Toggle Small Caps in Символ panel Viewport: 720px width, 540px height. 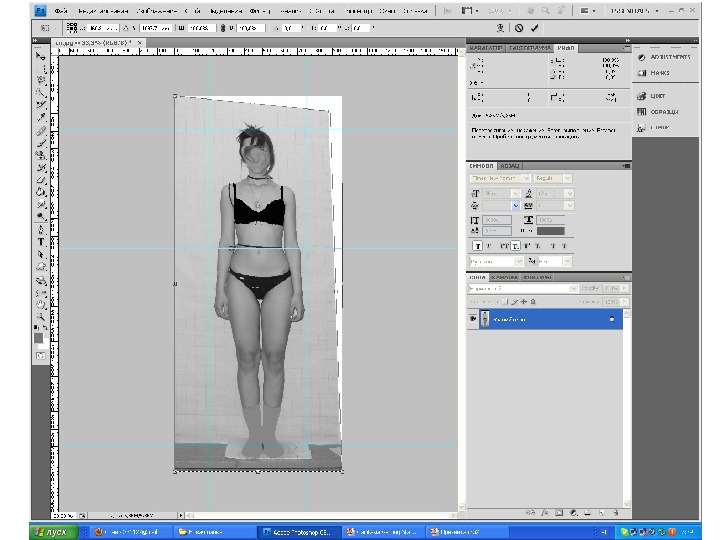pyautogui.click(x=516, y=246)
